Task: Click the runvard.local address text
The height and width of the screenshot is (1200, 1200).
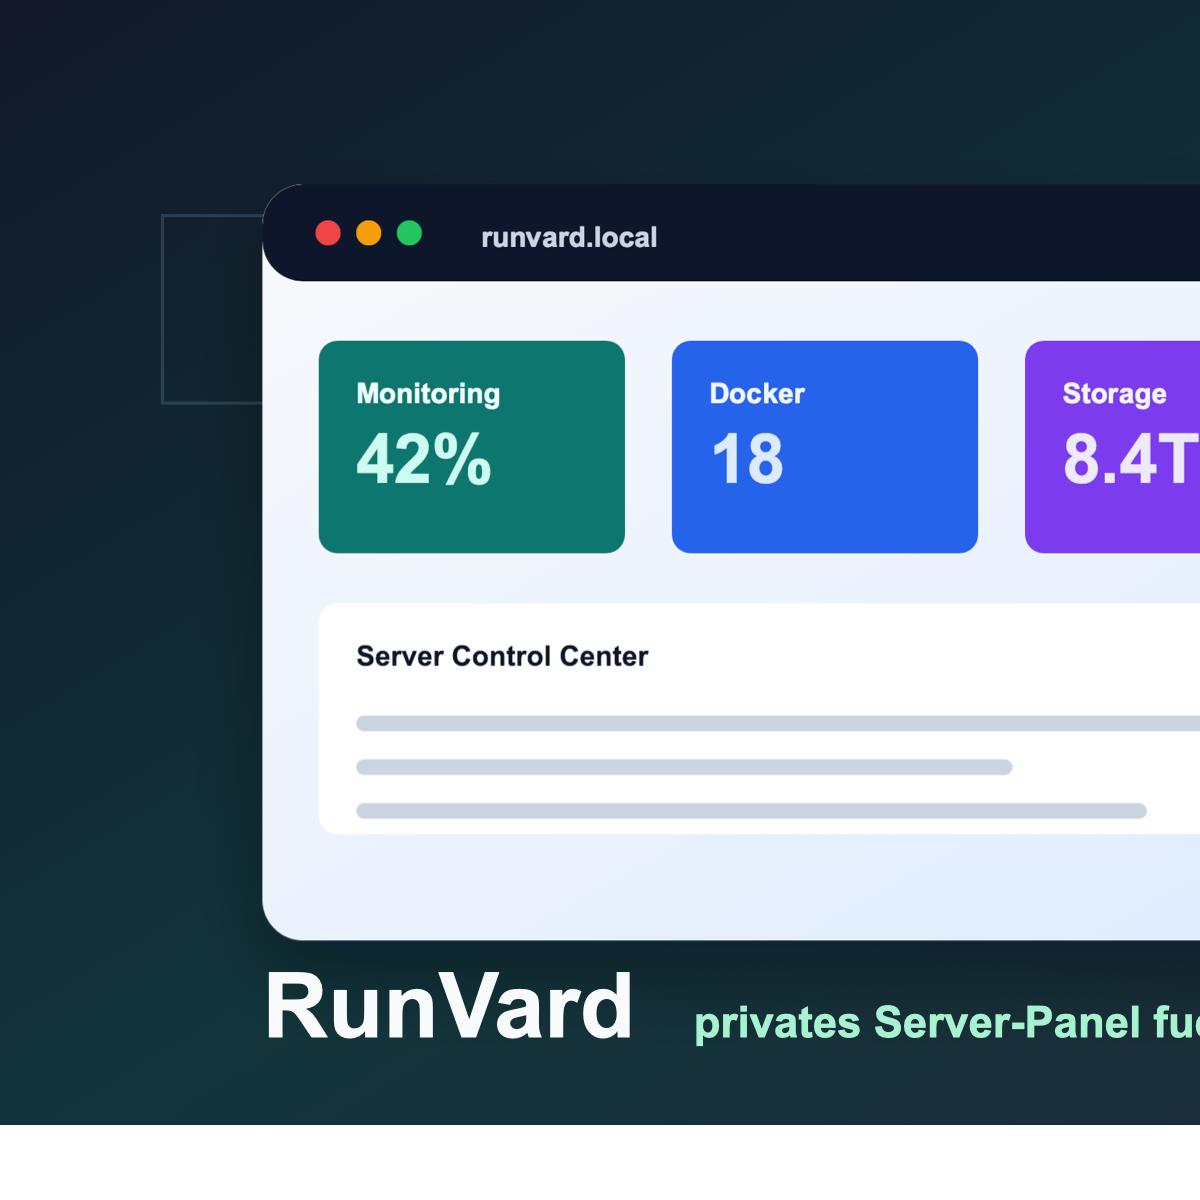Action: click(x=569, y=237)
